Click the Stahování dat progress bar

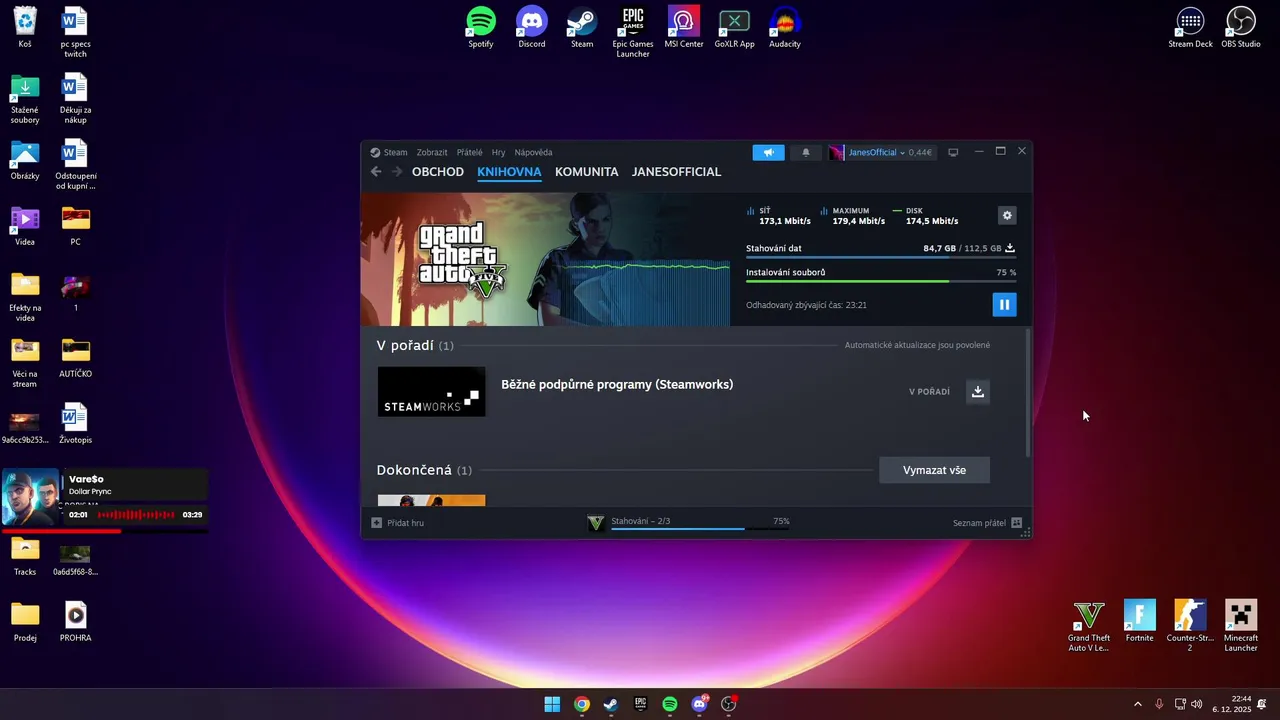(x=881, y=258)
